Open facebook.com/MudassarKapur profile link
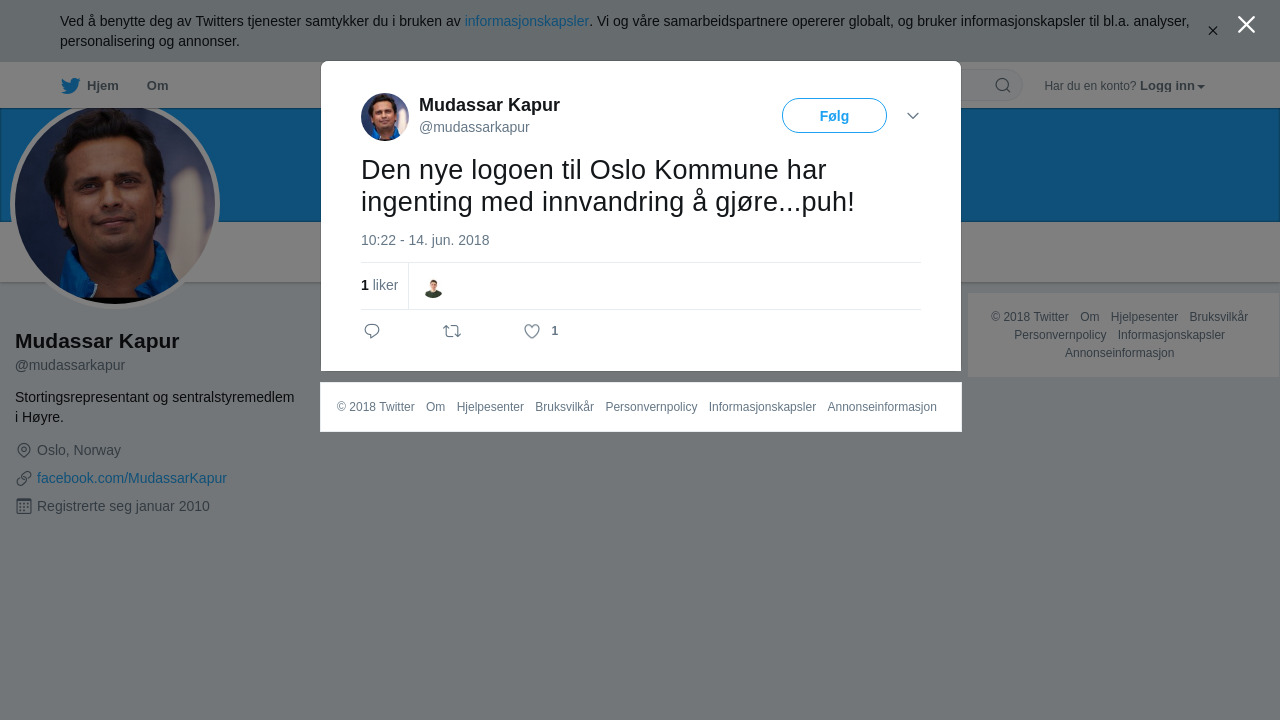The image size is (1280, 720). [x=132, y=478]
